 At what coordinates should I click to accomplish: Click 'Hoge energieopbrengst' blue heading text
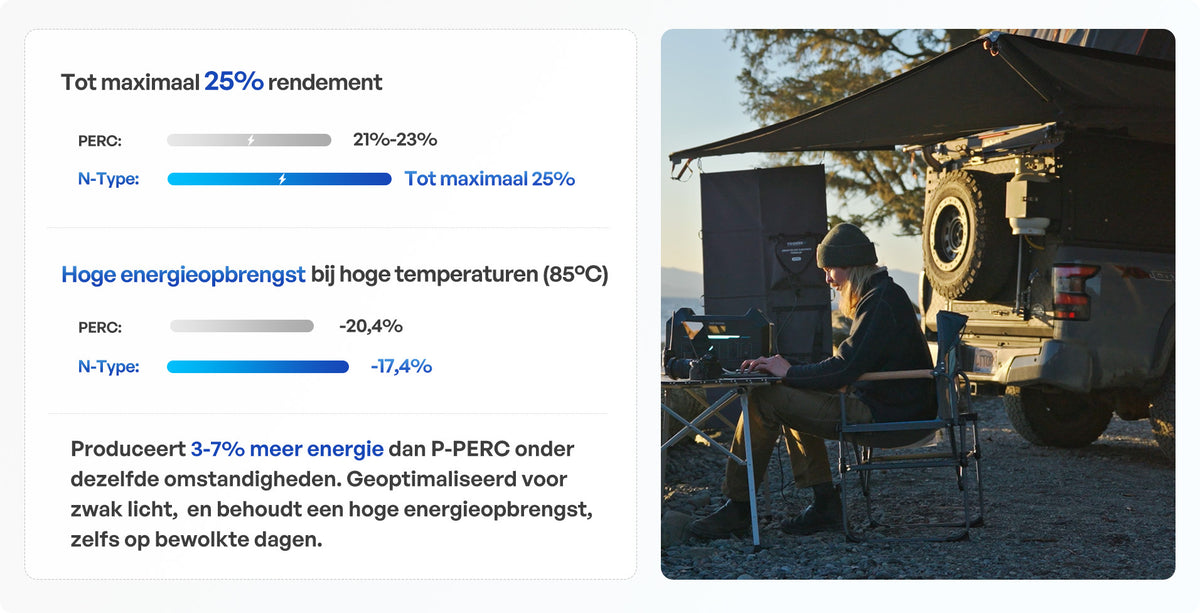pyautogui.click(x=183, y=275)
